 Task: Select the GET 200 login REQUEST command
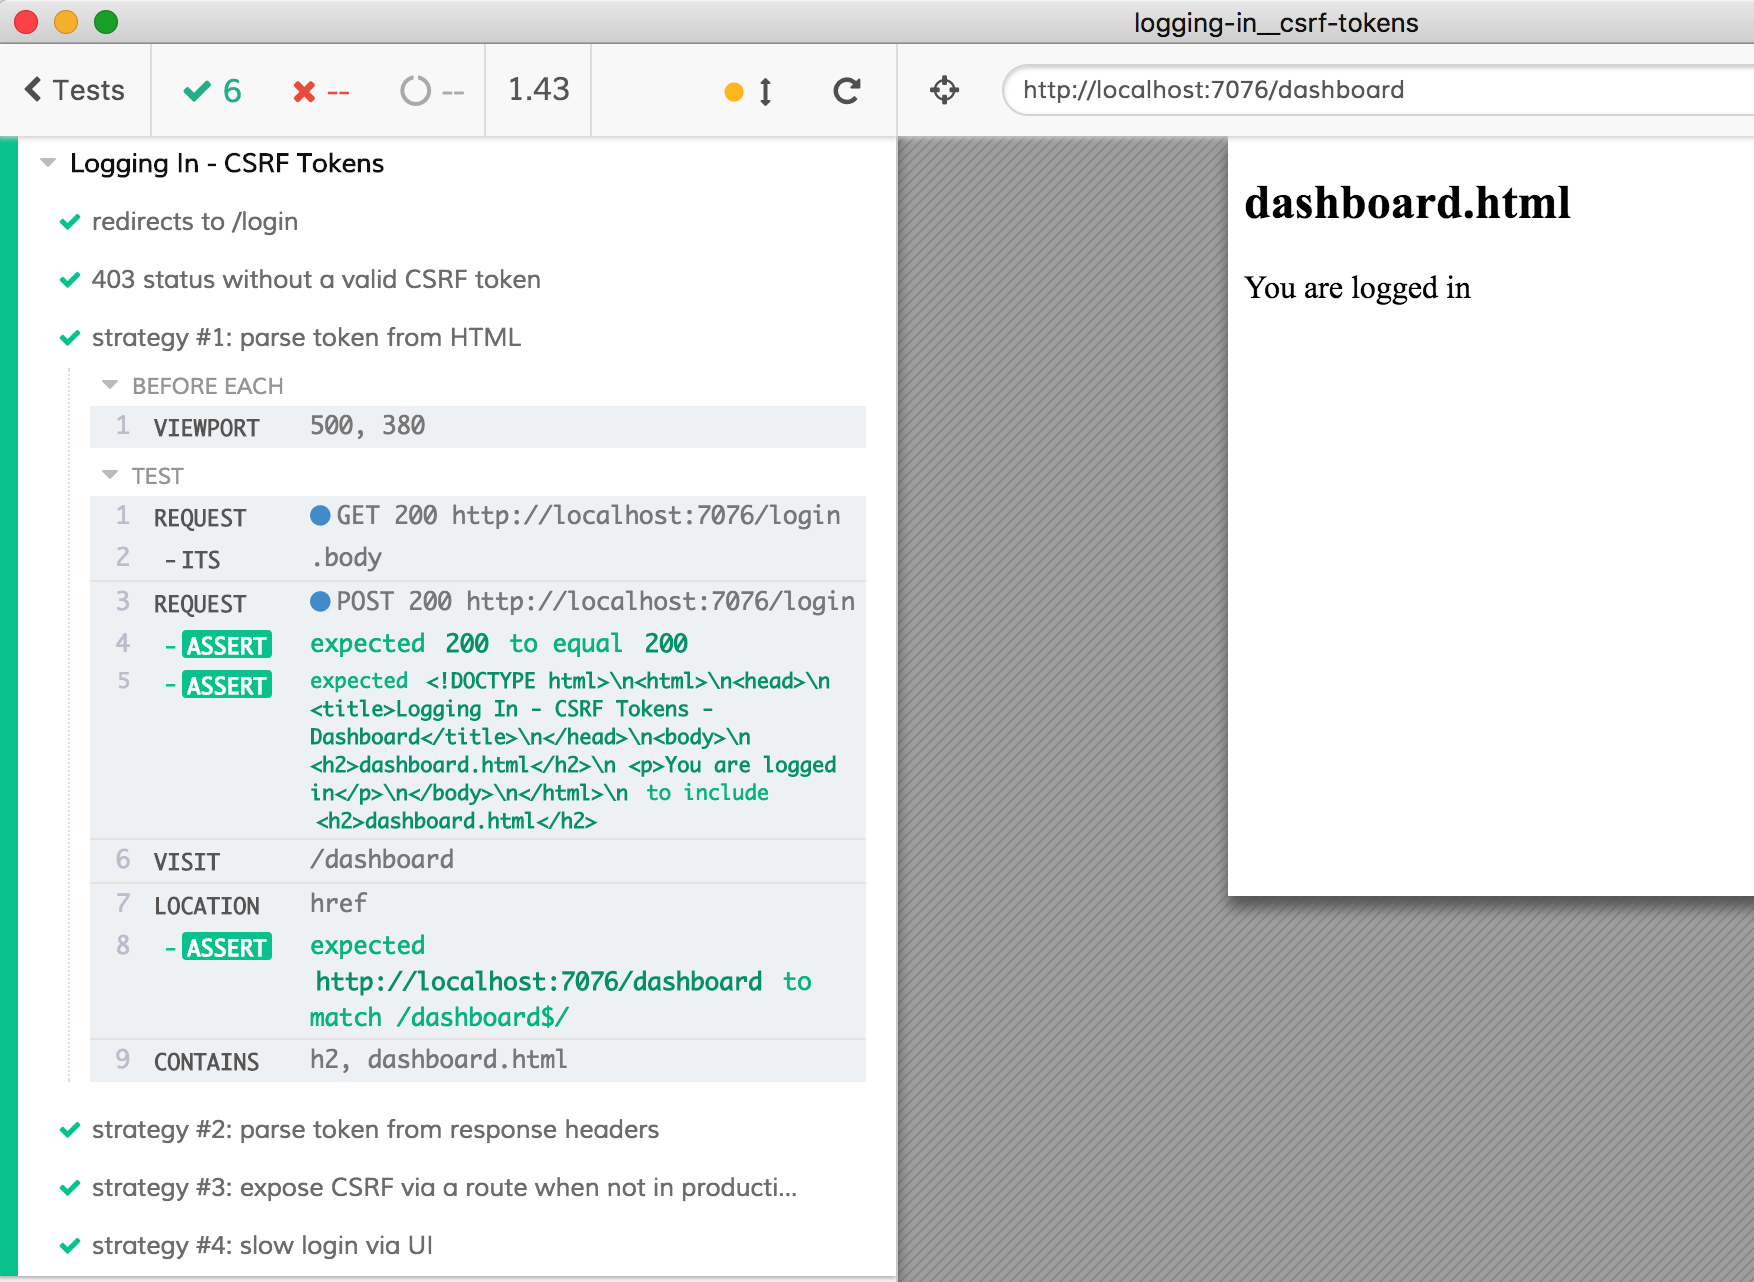(x=478, y=517)
